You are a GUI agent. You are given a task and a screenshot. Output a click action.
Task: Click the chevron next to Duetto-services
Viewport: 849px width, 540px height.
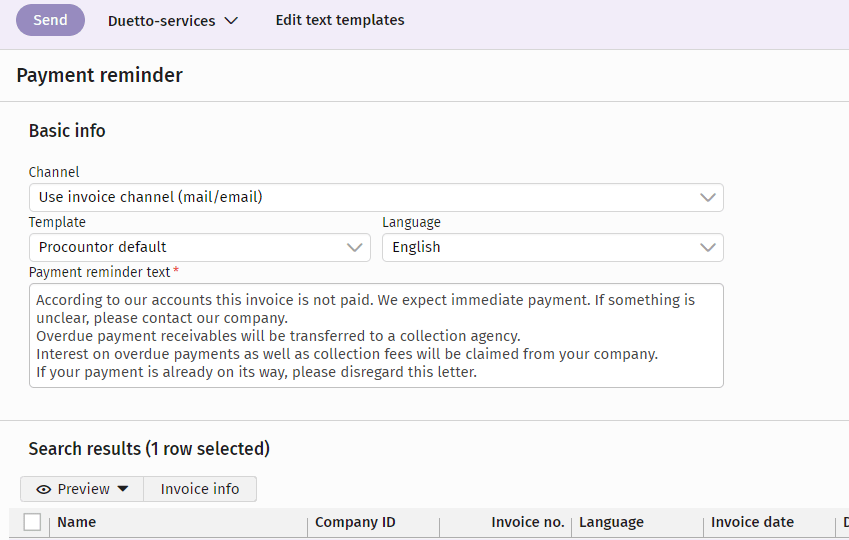[x=231, y=21]
